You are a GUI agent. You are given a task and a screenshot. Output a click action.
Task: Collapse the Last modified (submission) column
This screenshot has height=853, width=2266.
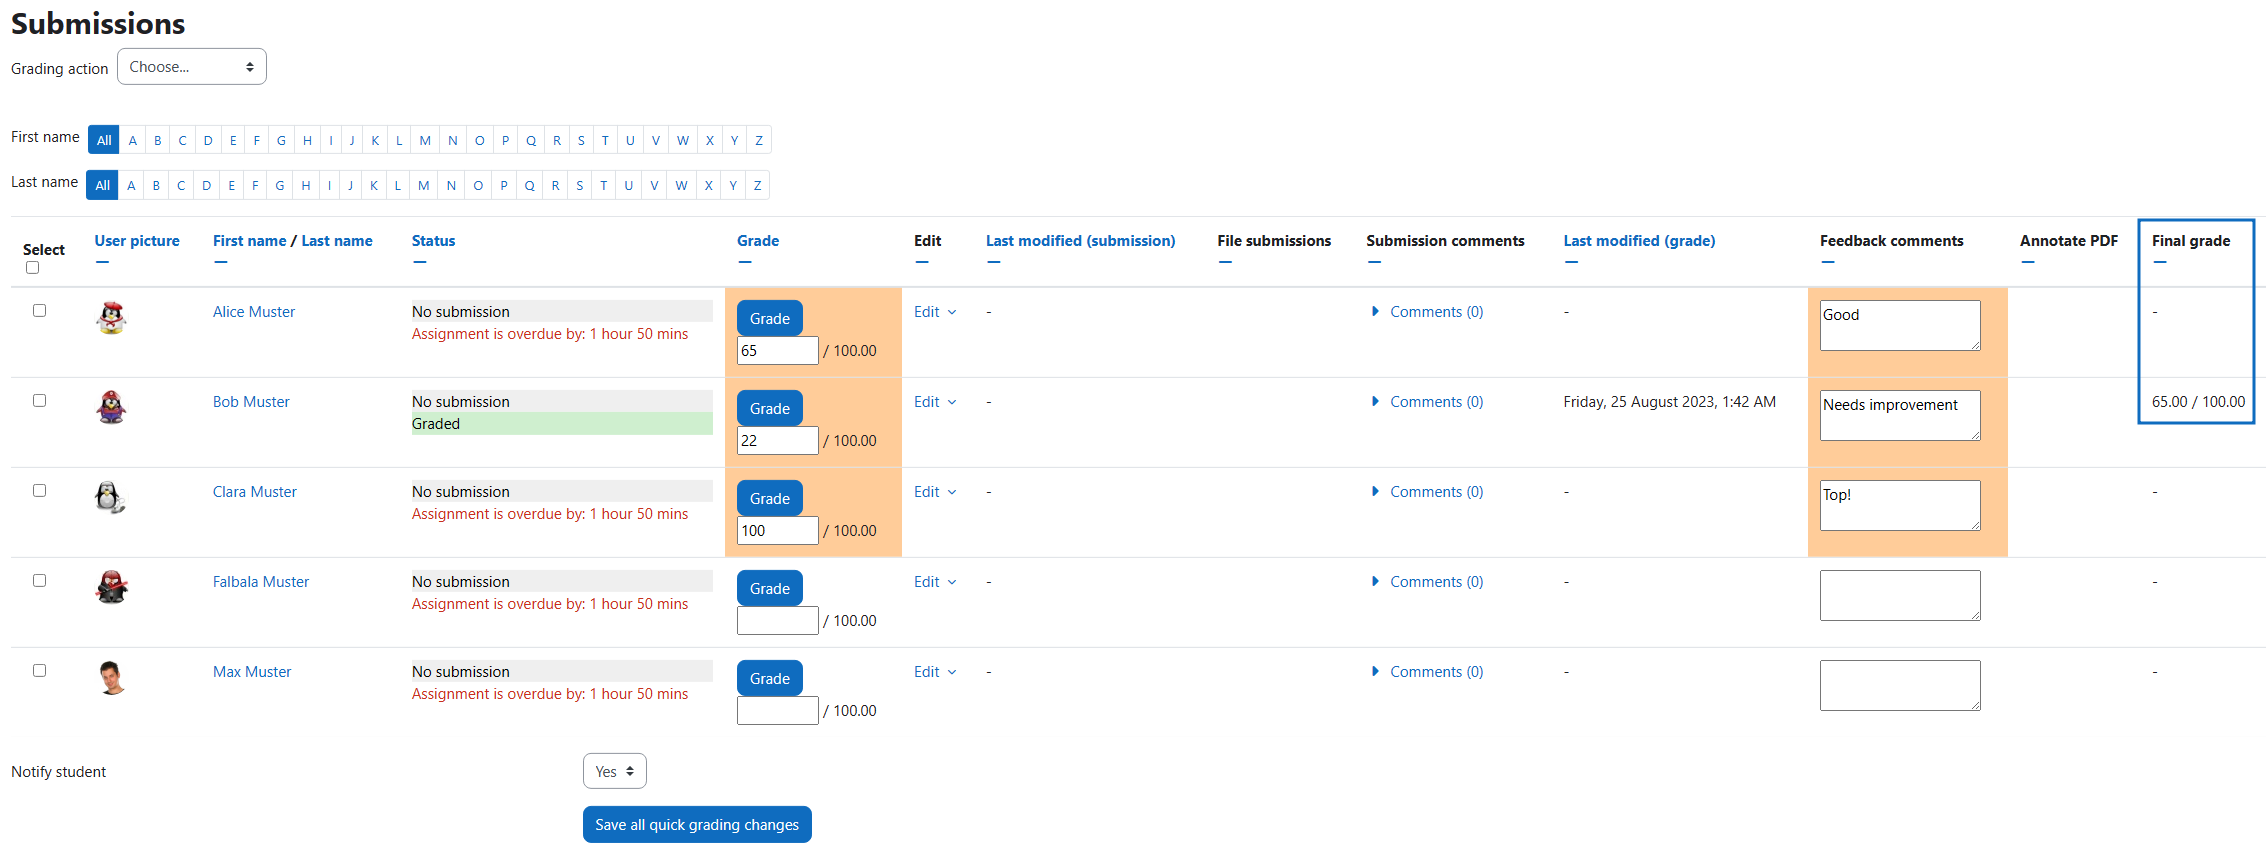click(993, 262)
